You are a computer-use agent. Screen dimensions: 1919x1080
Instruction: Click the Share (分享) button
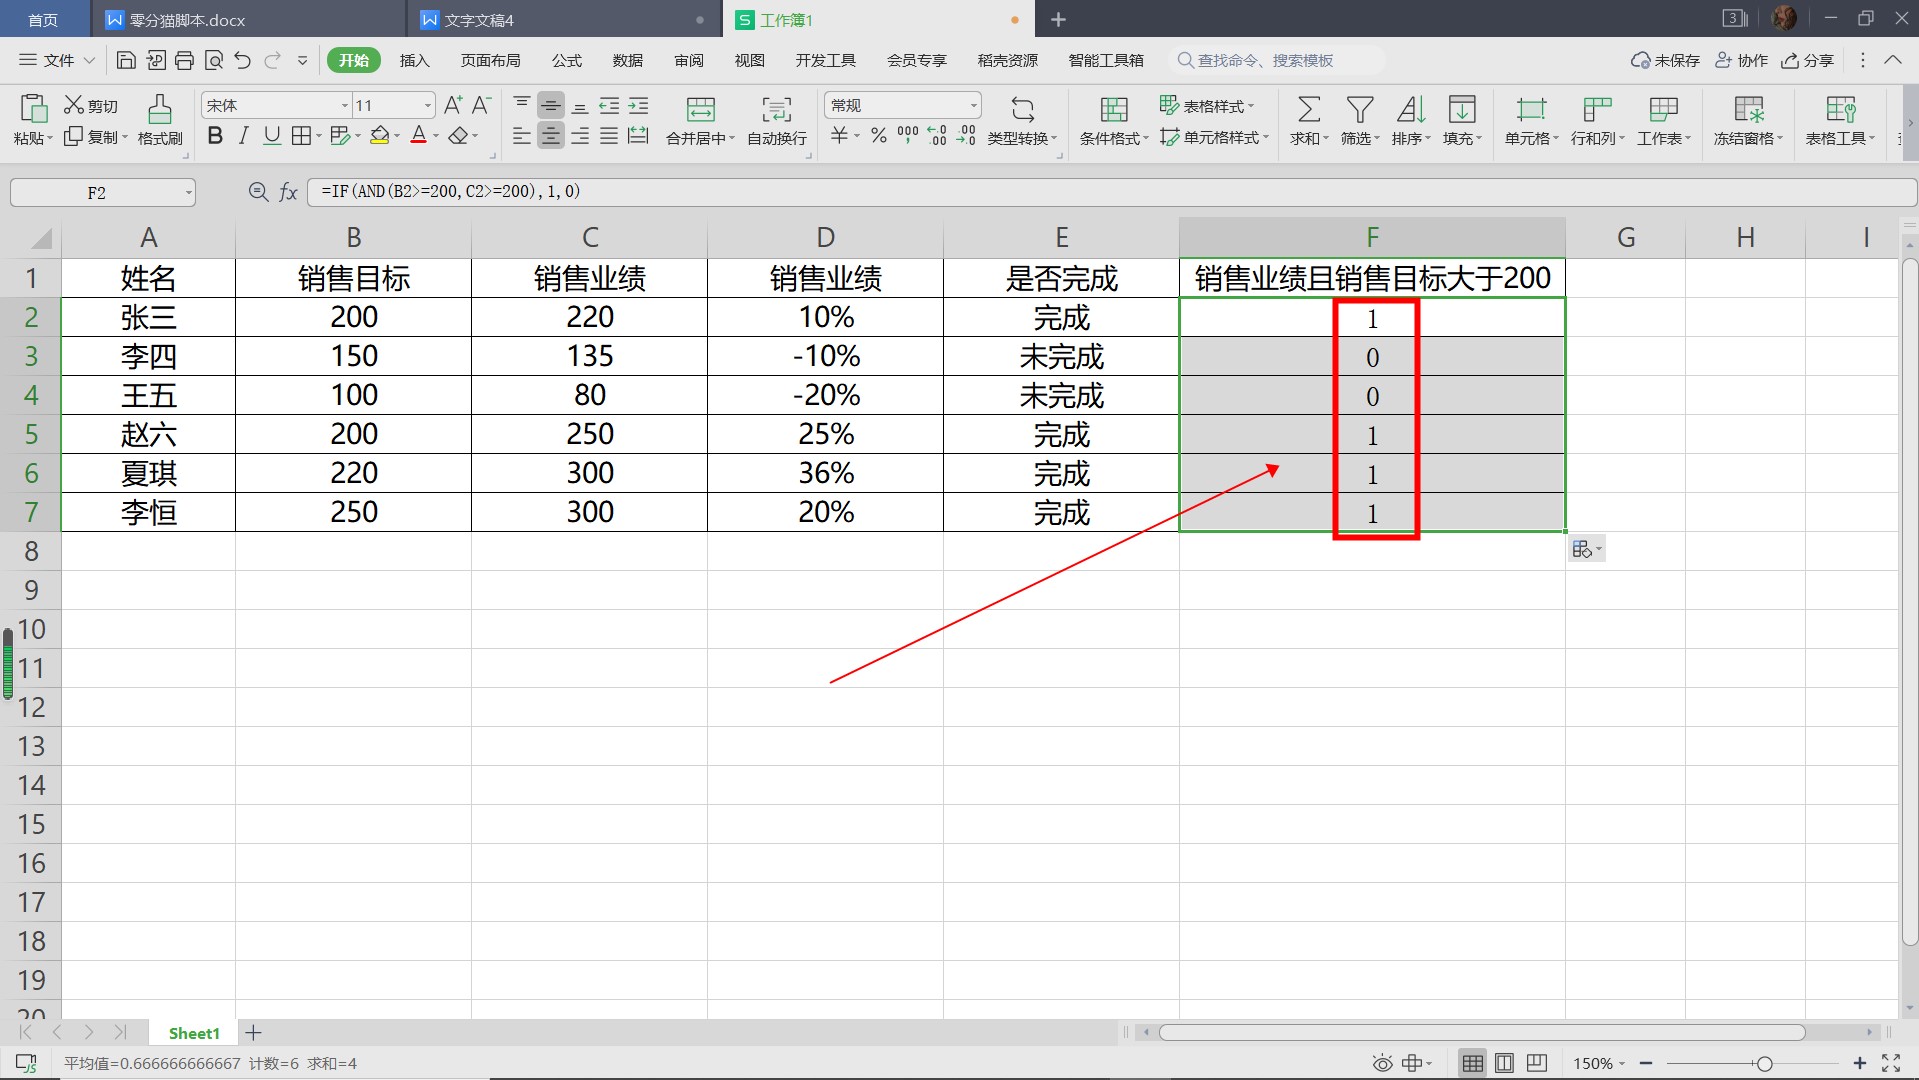click(x=1808, y=60)
